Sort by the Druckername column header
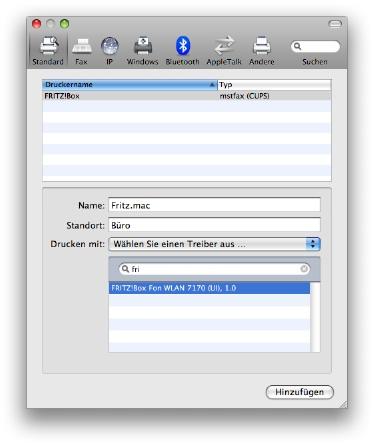 click(x=130, y=85)
